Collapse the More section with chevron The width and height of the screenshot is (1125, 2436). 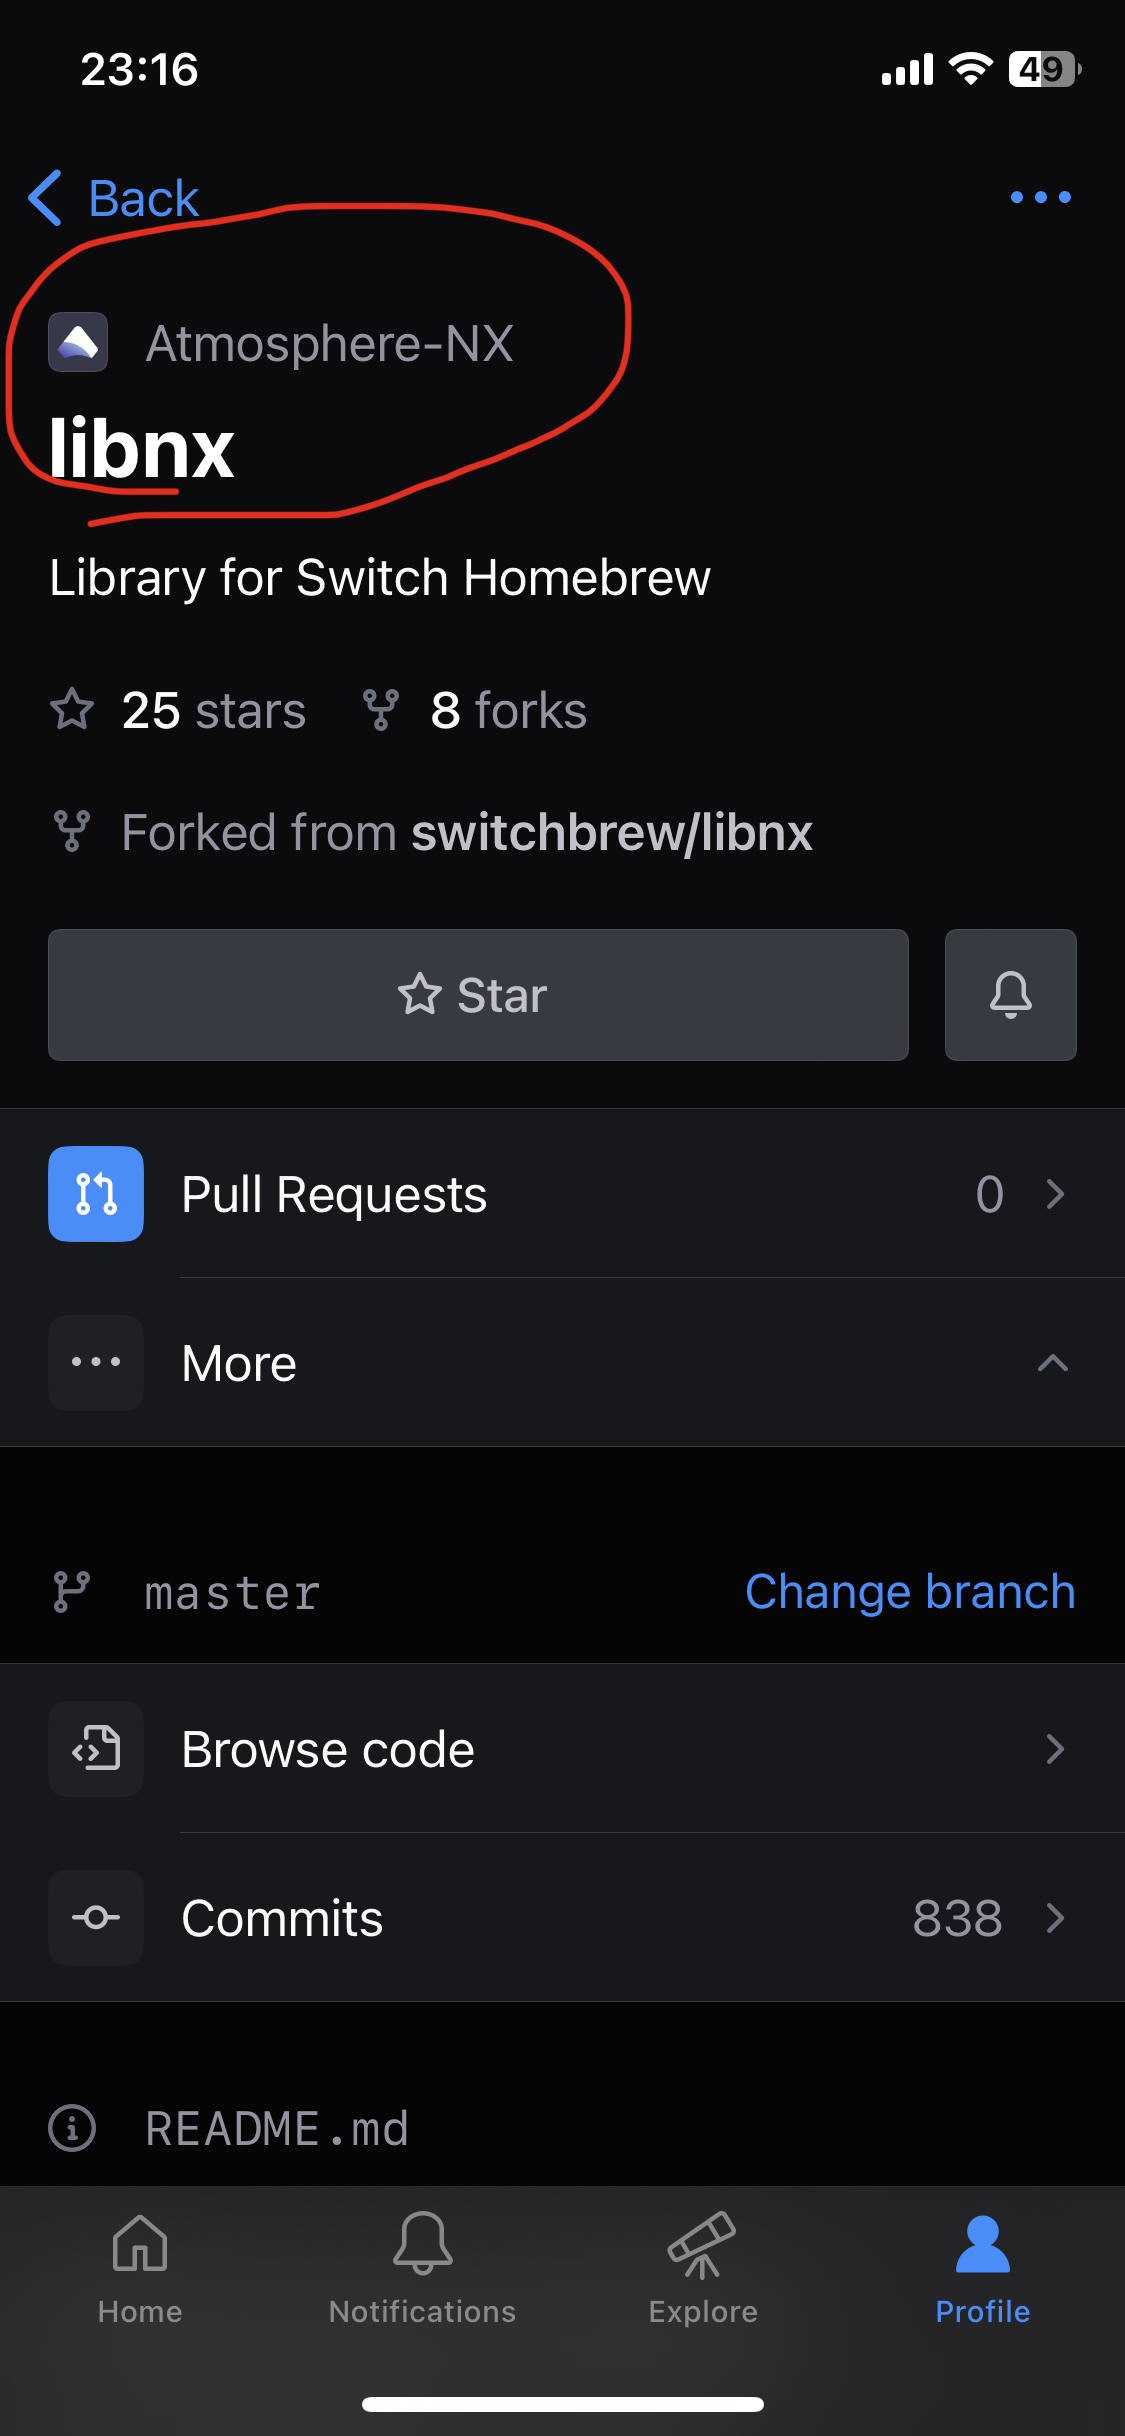(1053, 1363)
